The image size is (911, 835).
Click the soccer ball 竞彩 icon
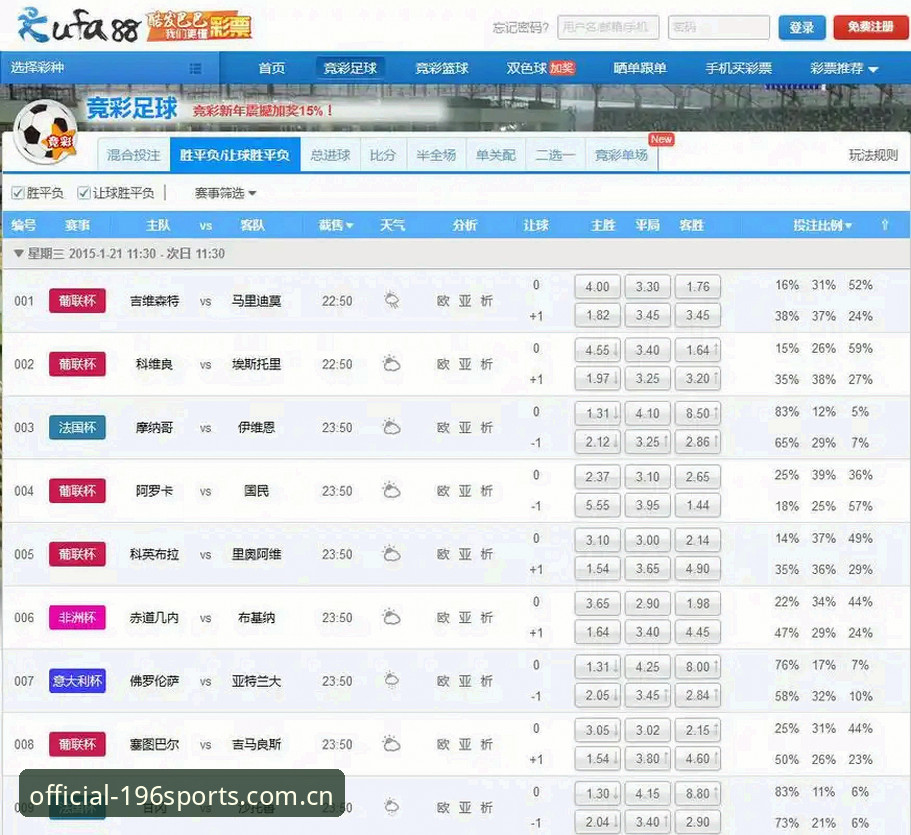coord(45,132)
